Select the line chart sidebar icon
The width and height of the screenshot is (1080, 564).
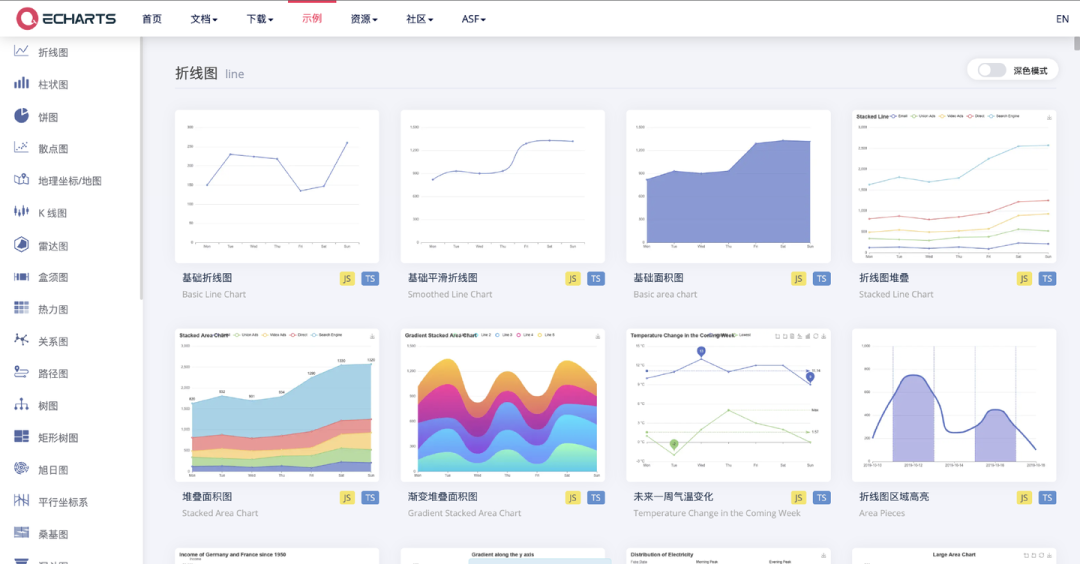point(21,51)
